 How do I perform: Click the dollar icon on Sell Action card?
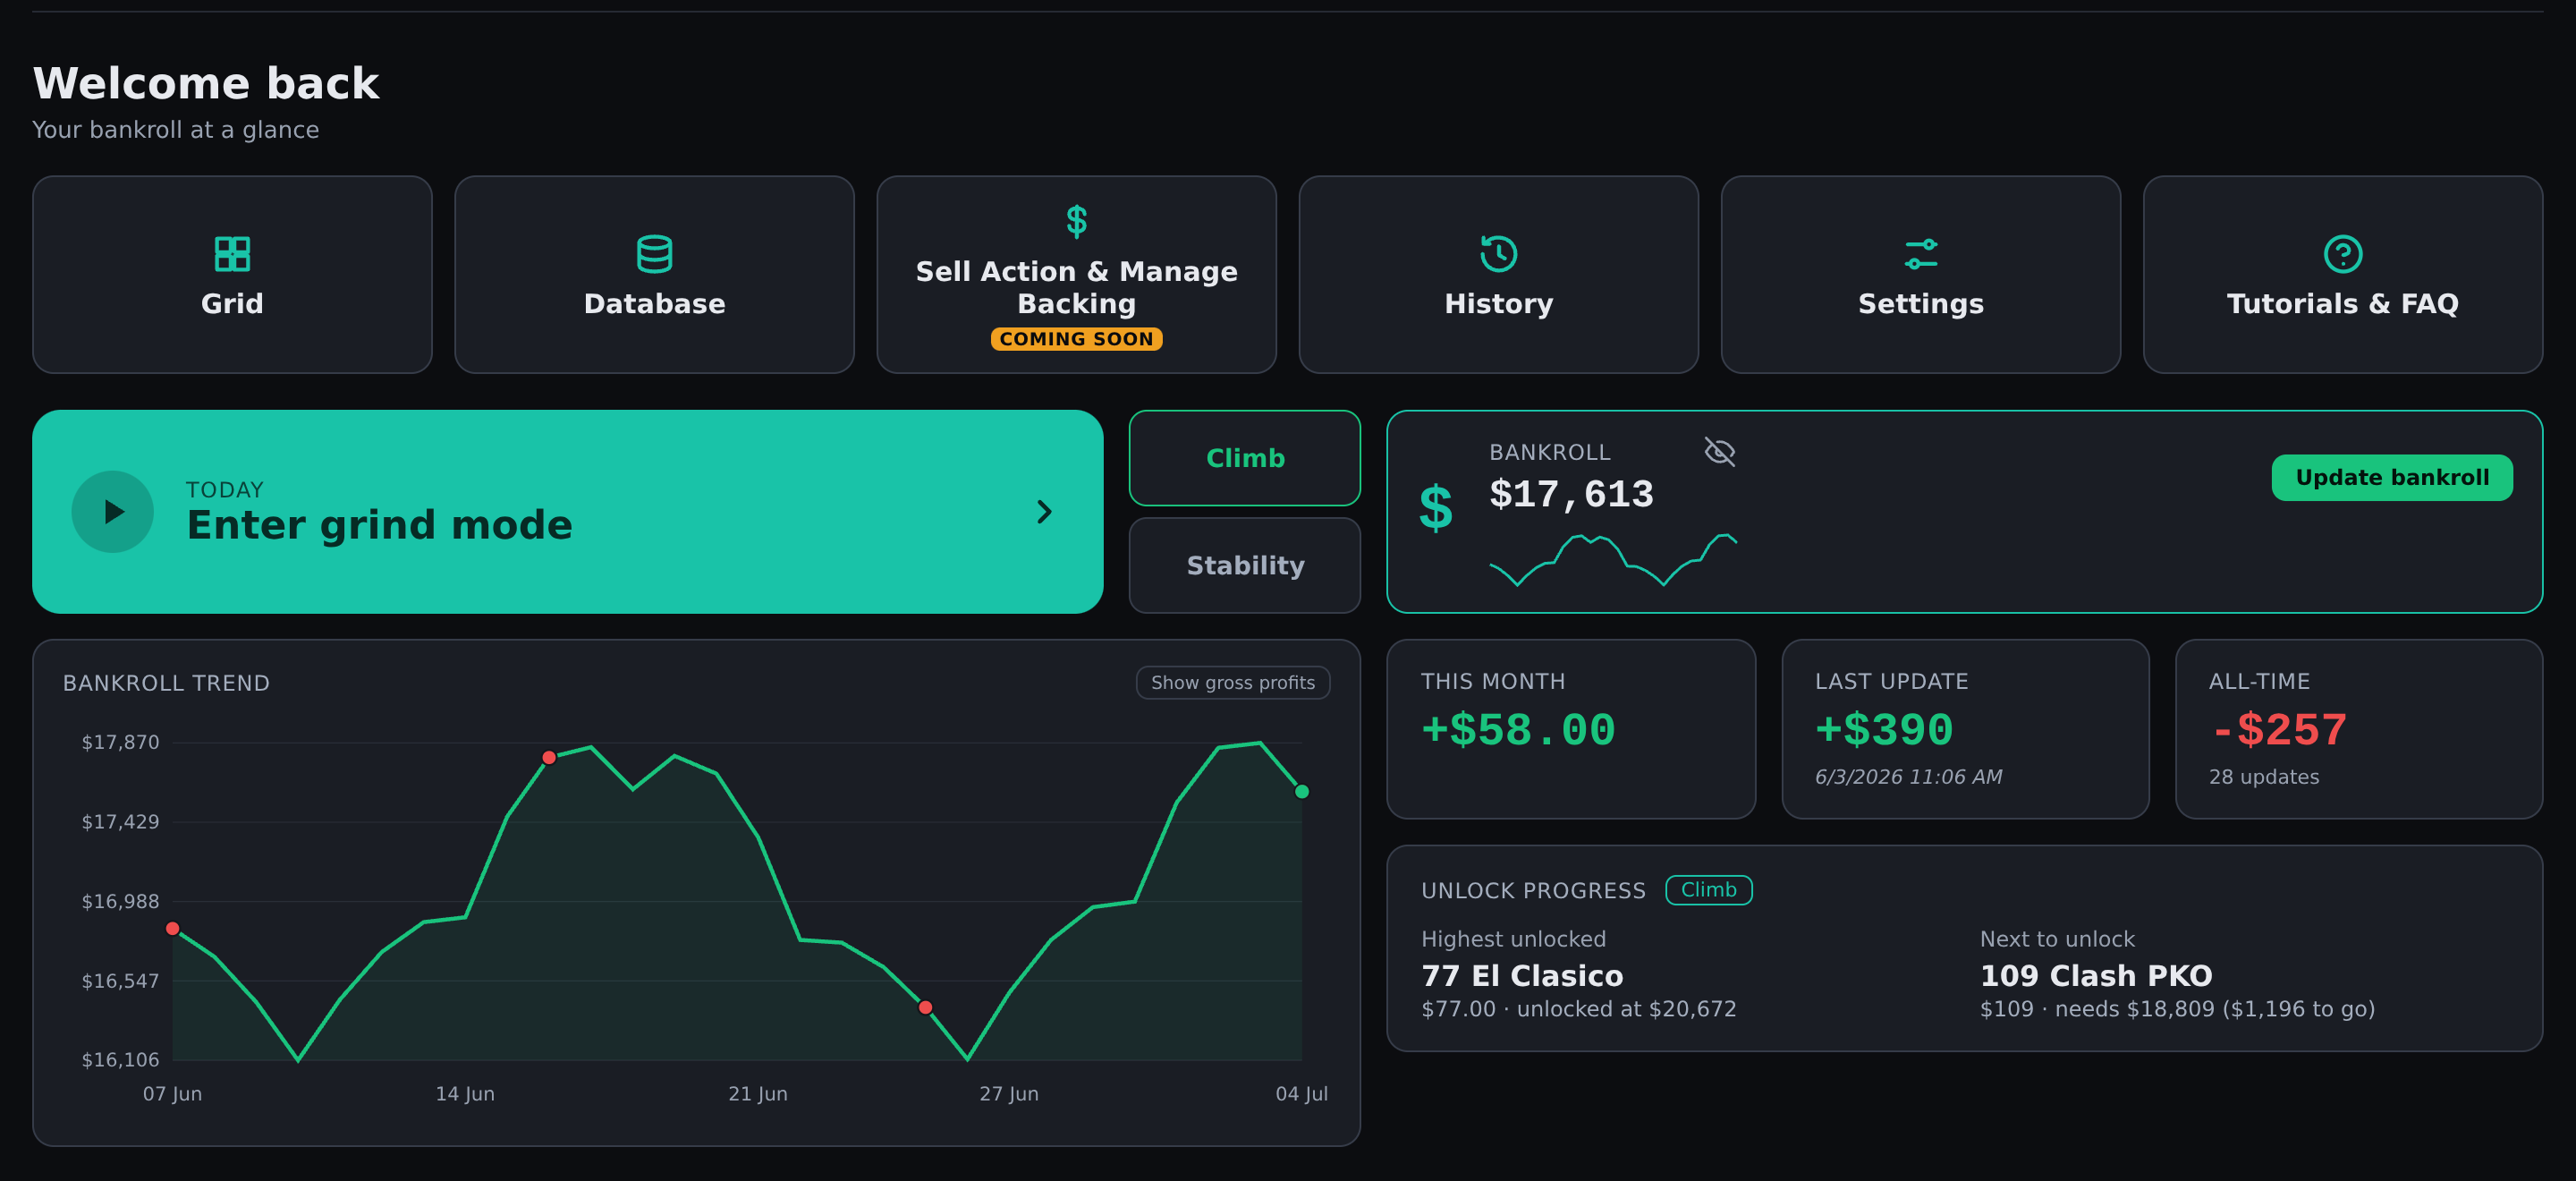(x=1076, y=221)
